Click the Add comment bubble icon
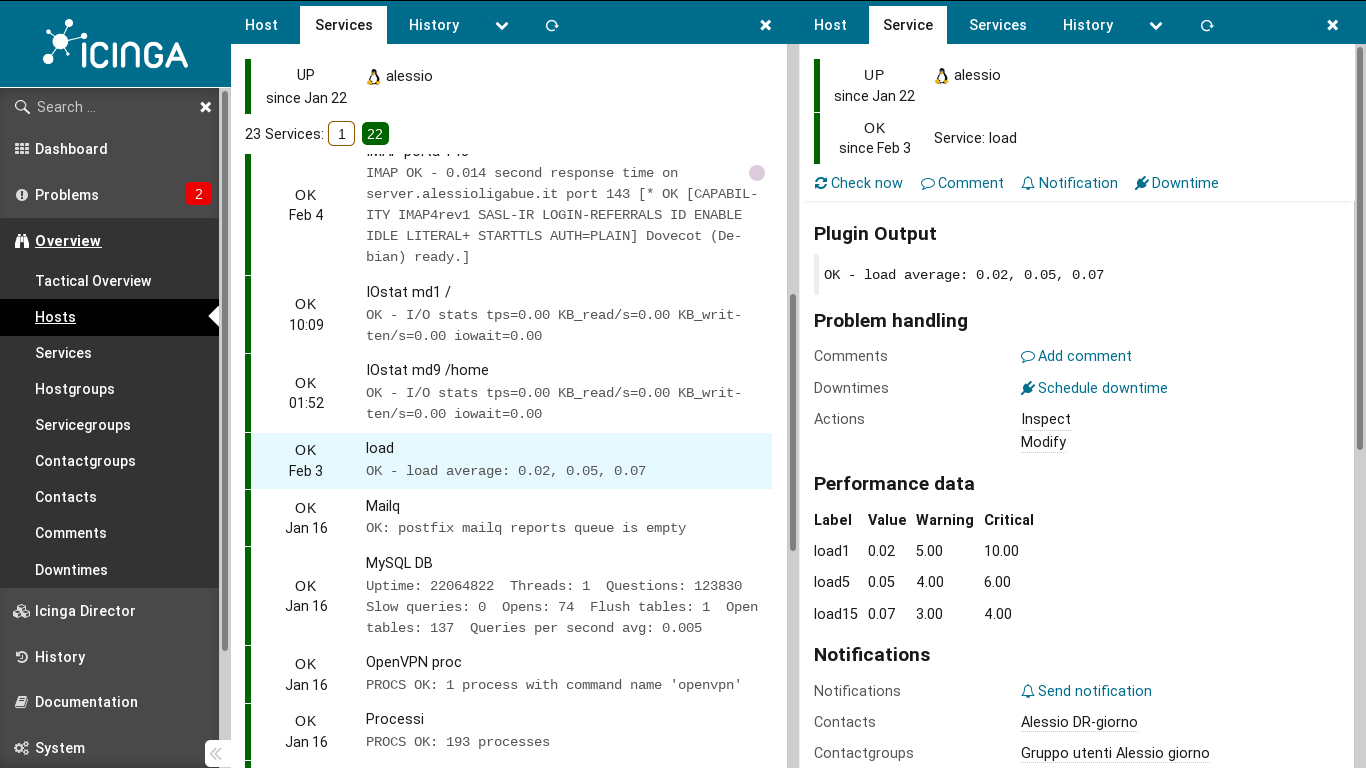Viewport: 1366px width, 768px height. tap(1028, 356)
